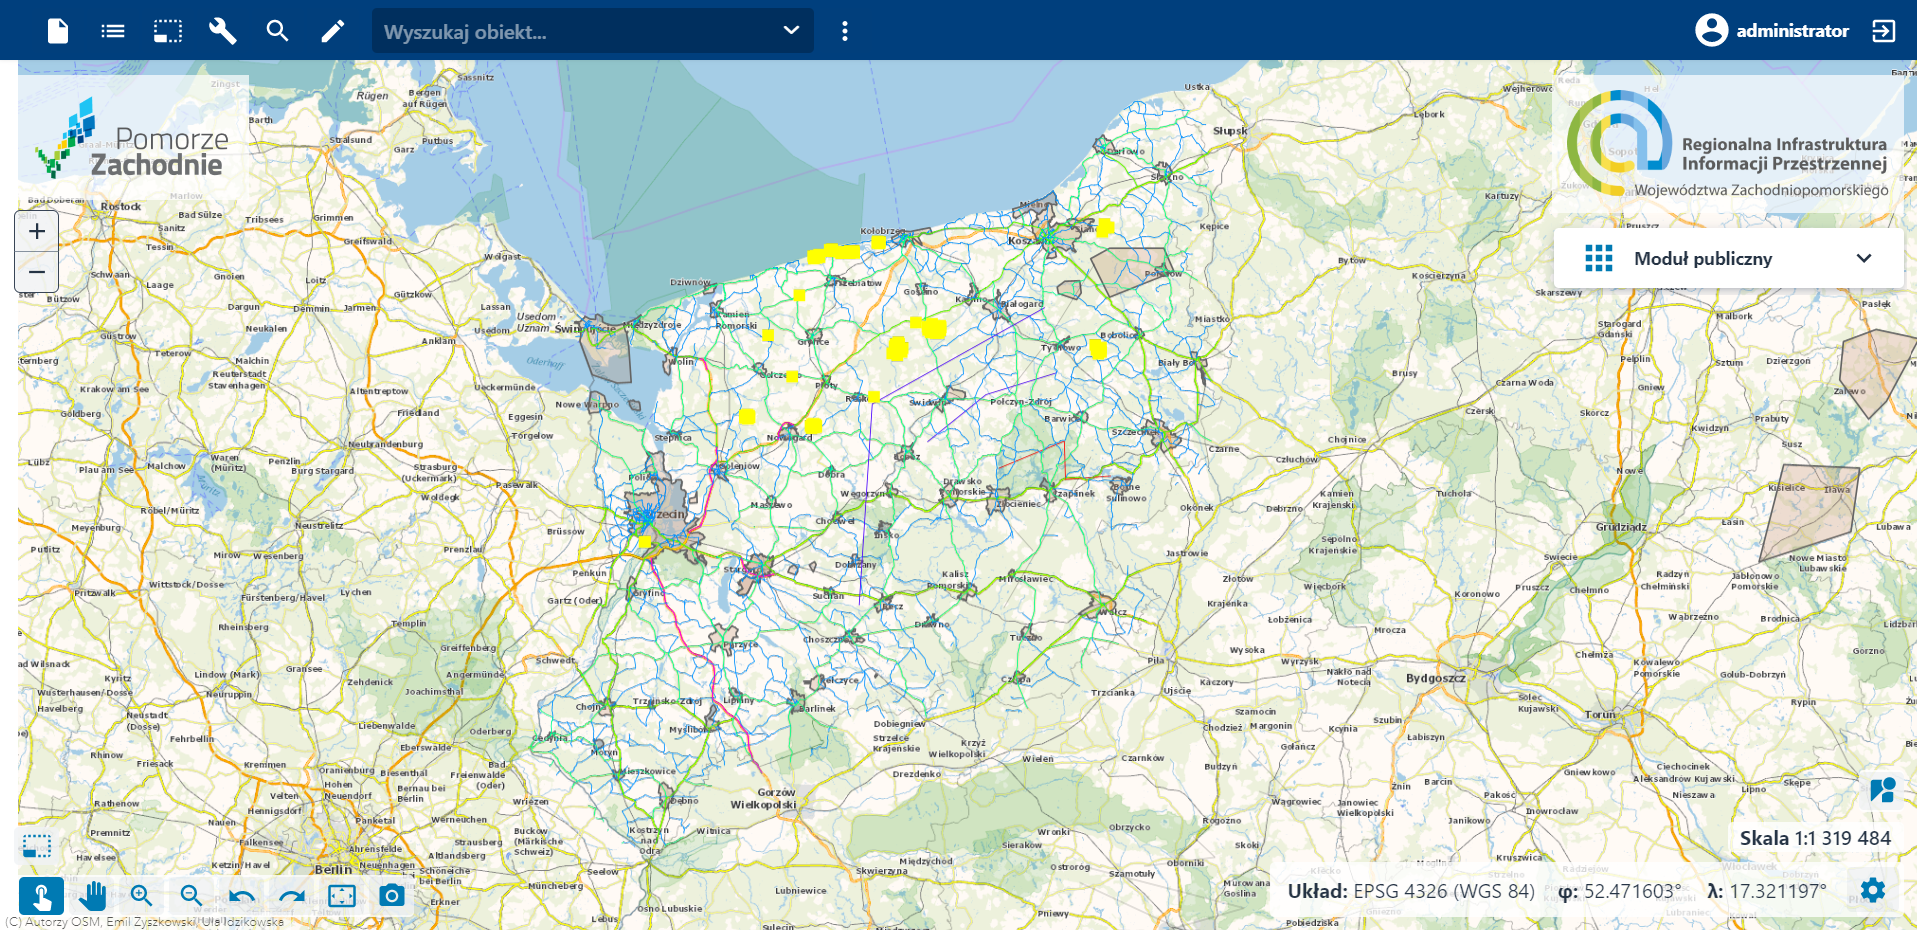Open the layer list icon
The image size is (1917, 930).
[113, 31]
